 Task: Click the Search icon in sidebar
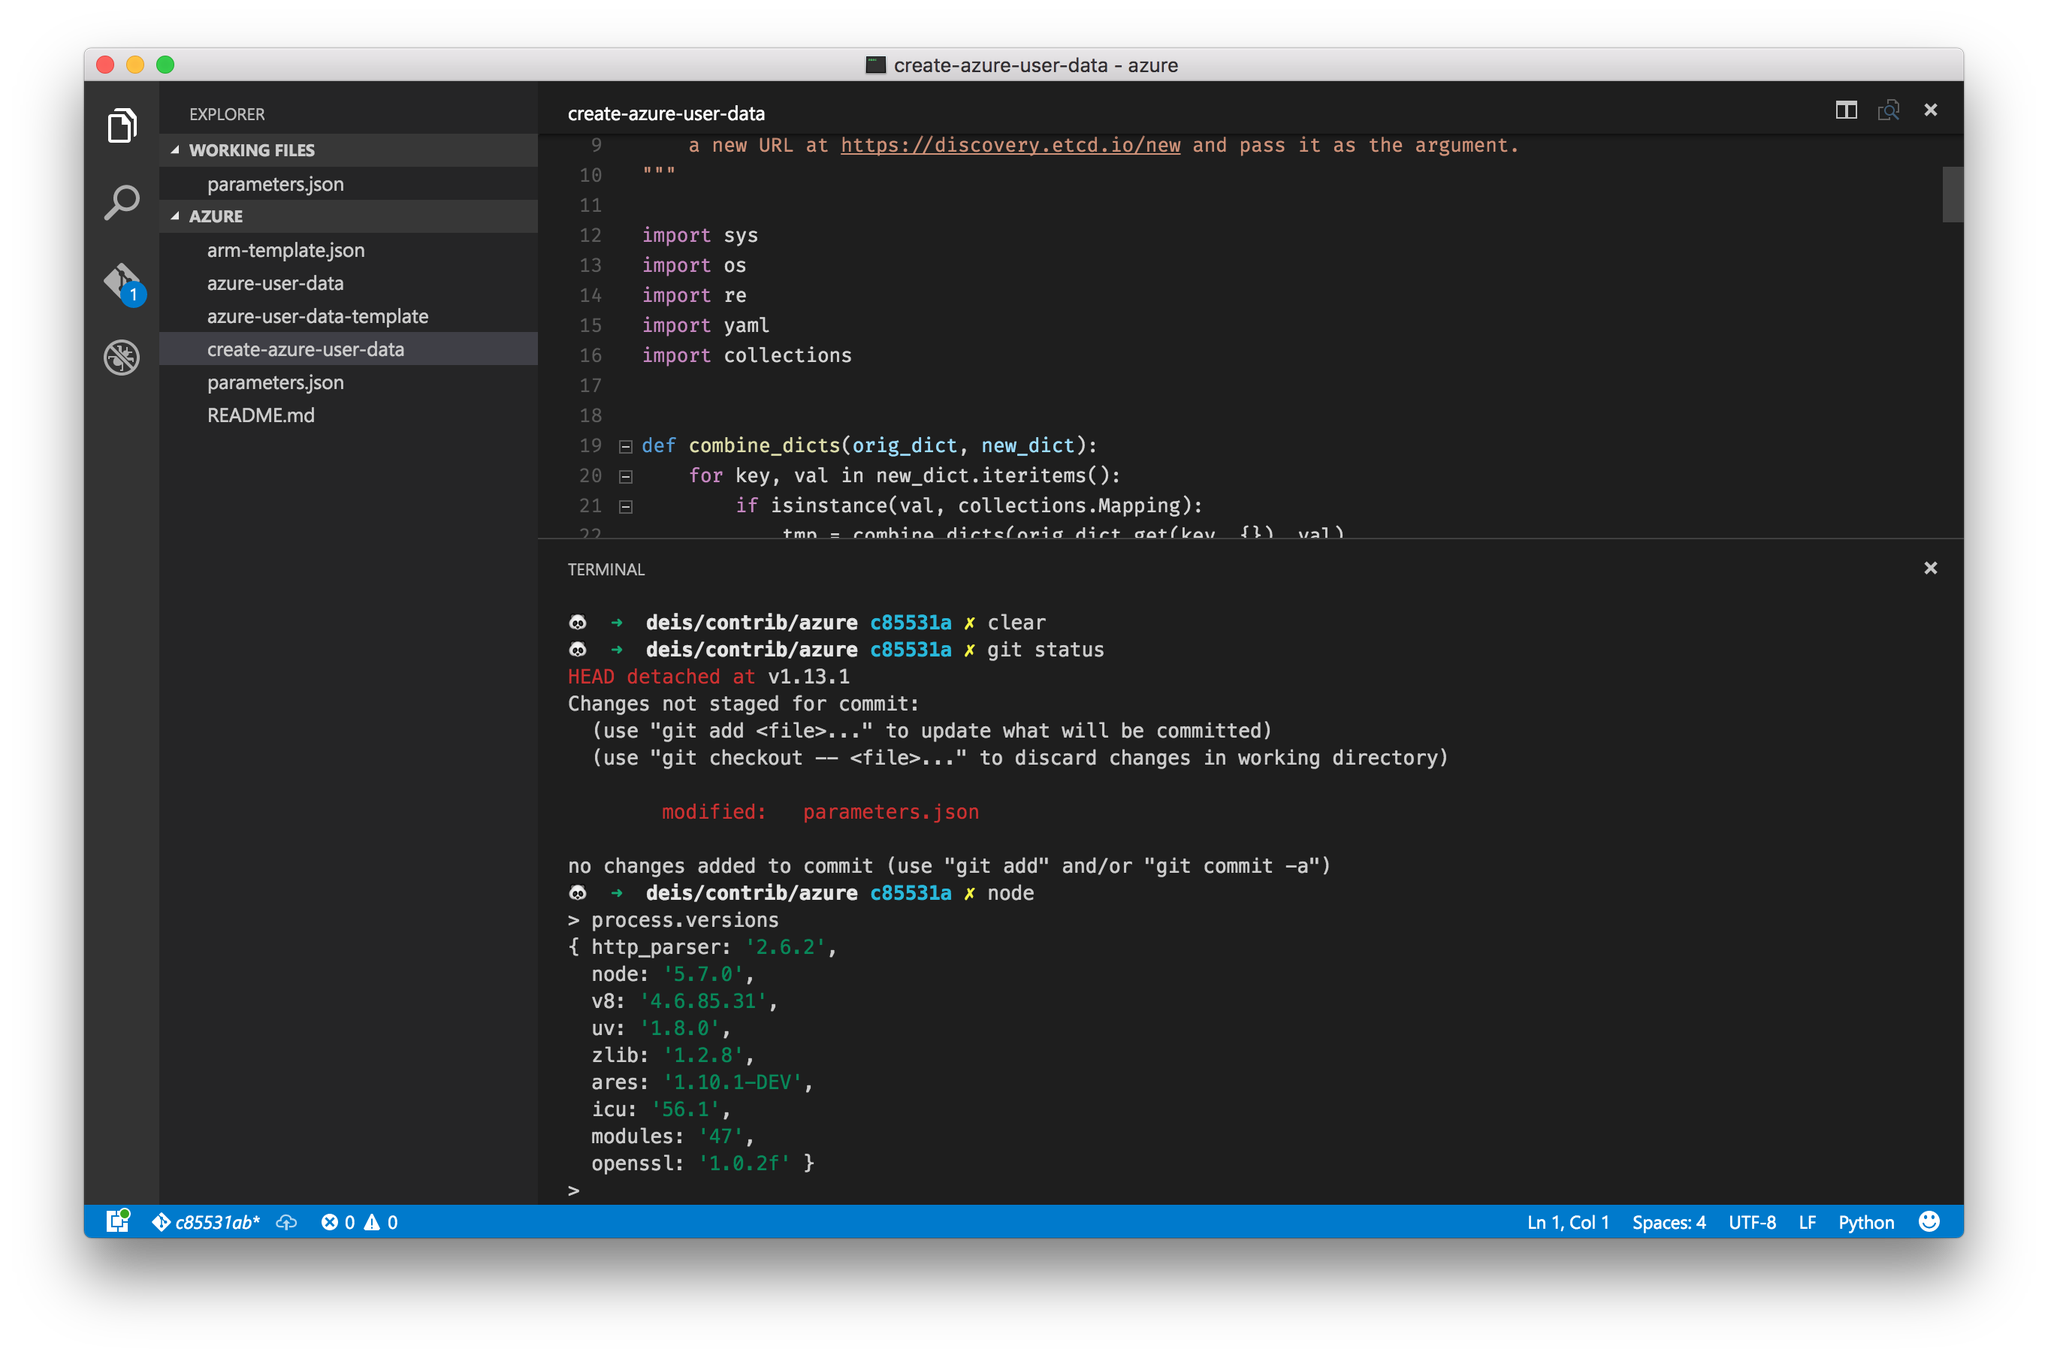(121, 200)
